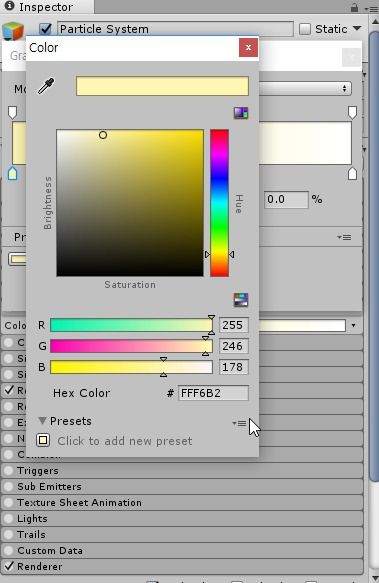Open the Sub Emitters module header
Screen dimensions: 379x583
click(182, 487)
